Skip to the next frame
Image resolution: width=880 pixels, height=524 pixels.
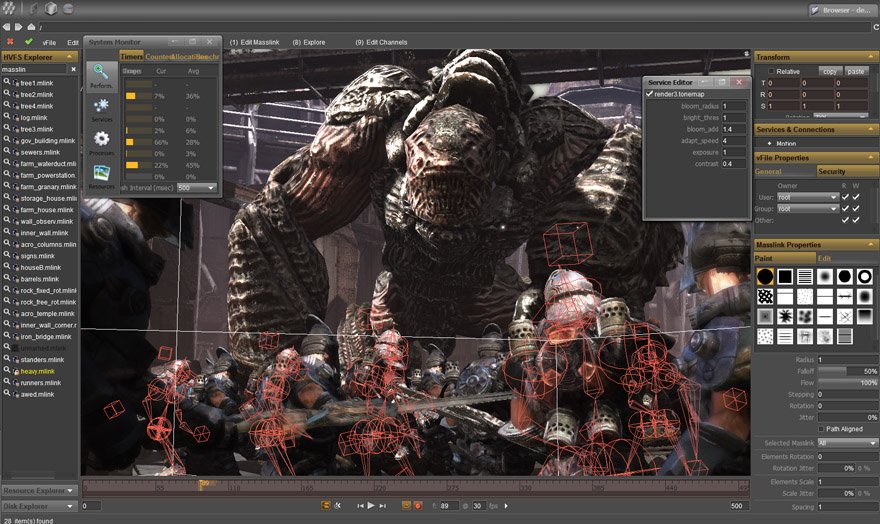click(x=382, y=505)
